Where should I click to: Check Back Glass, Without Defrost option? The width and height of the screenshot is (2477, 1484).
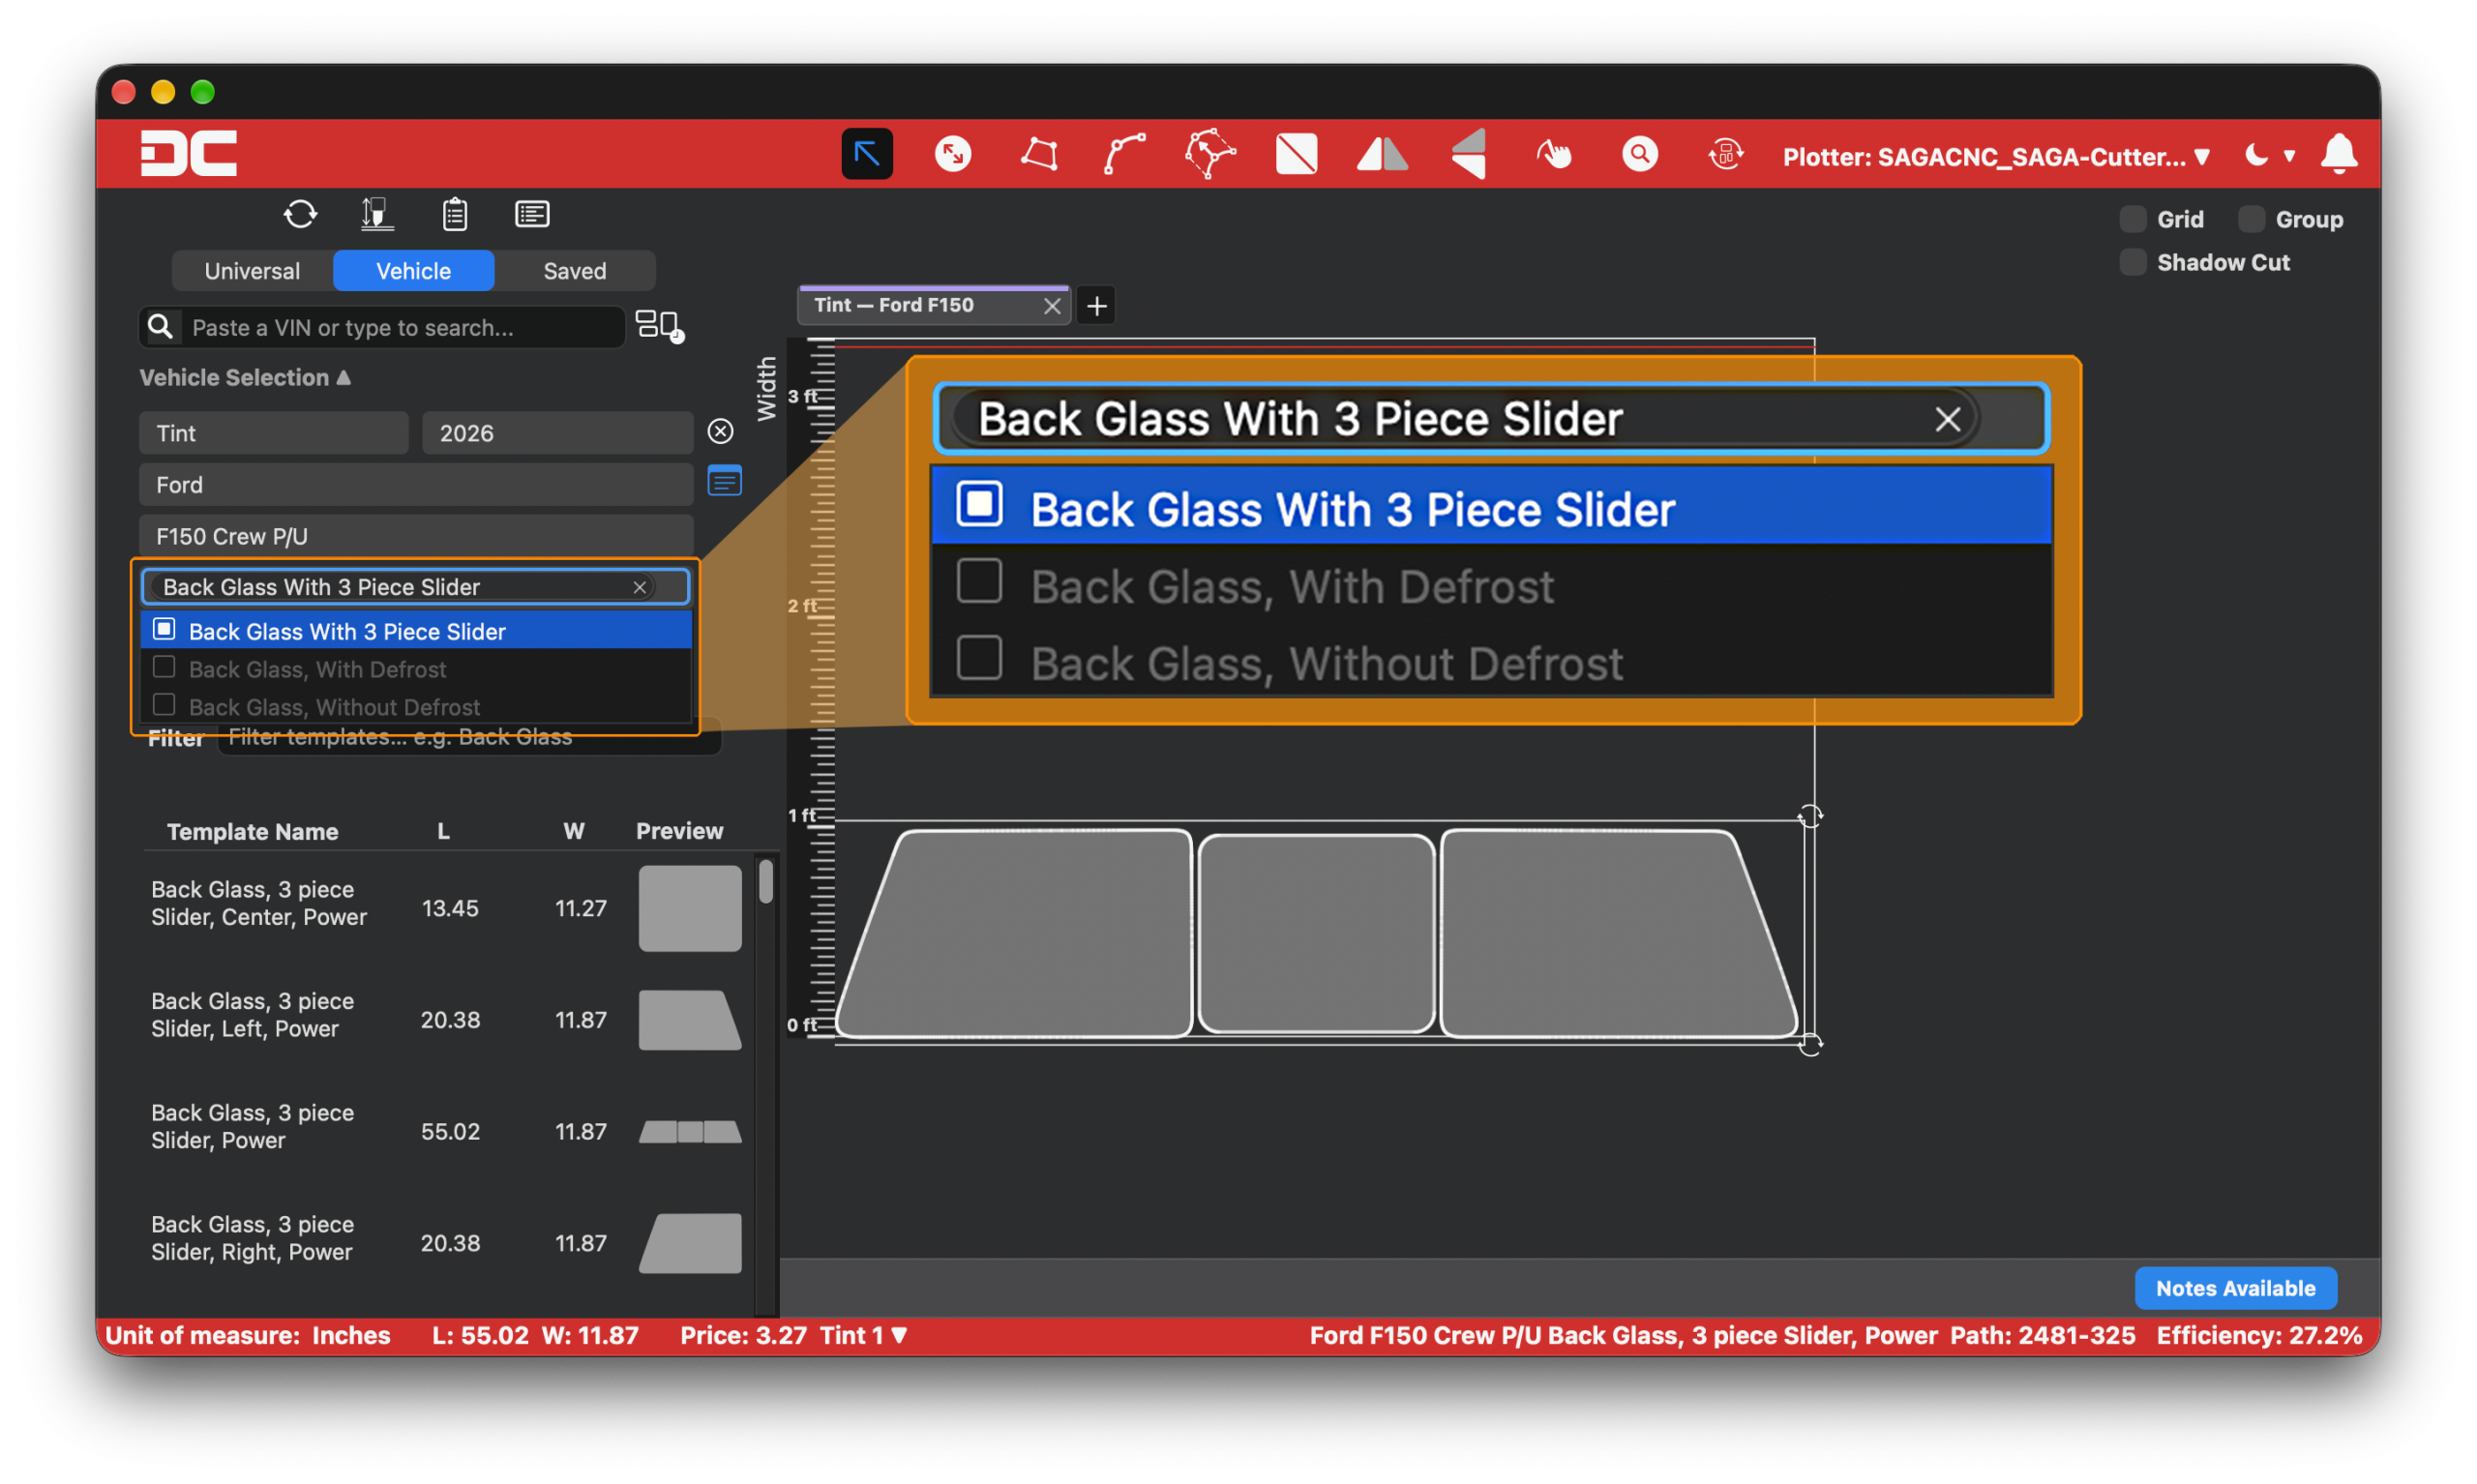tap(164, 705)
